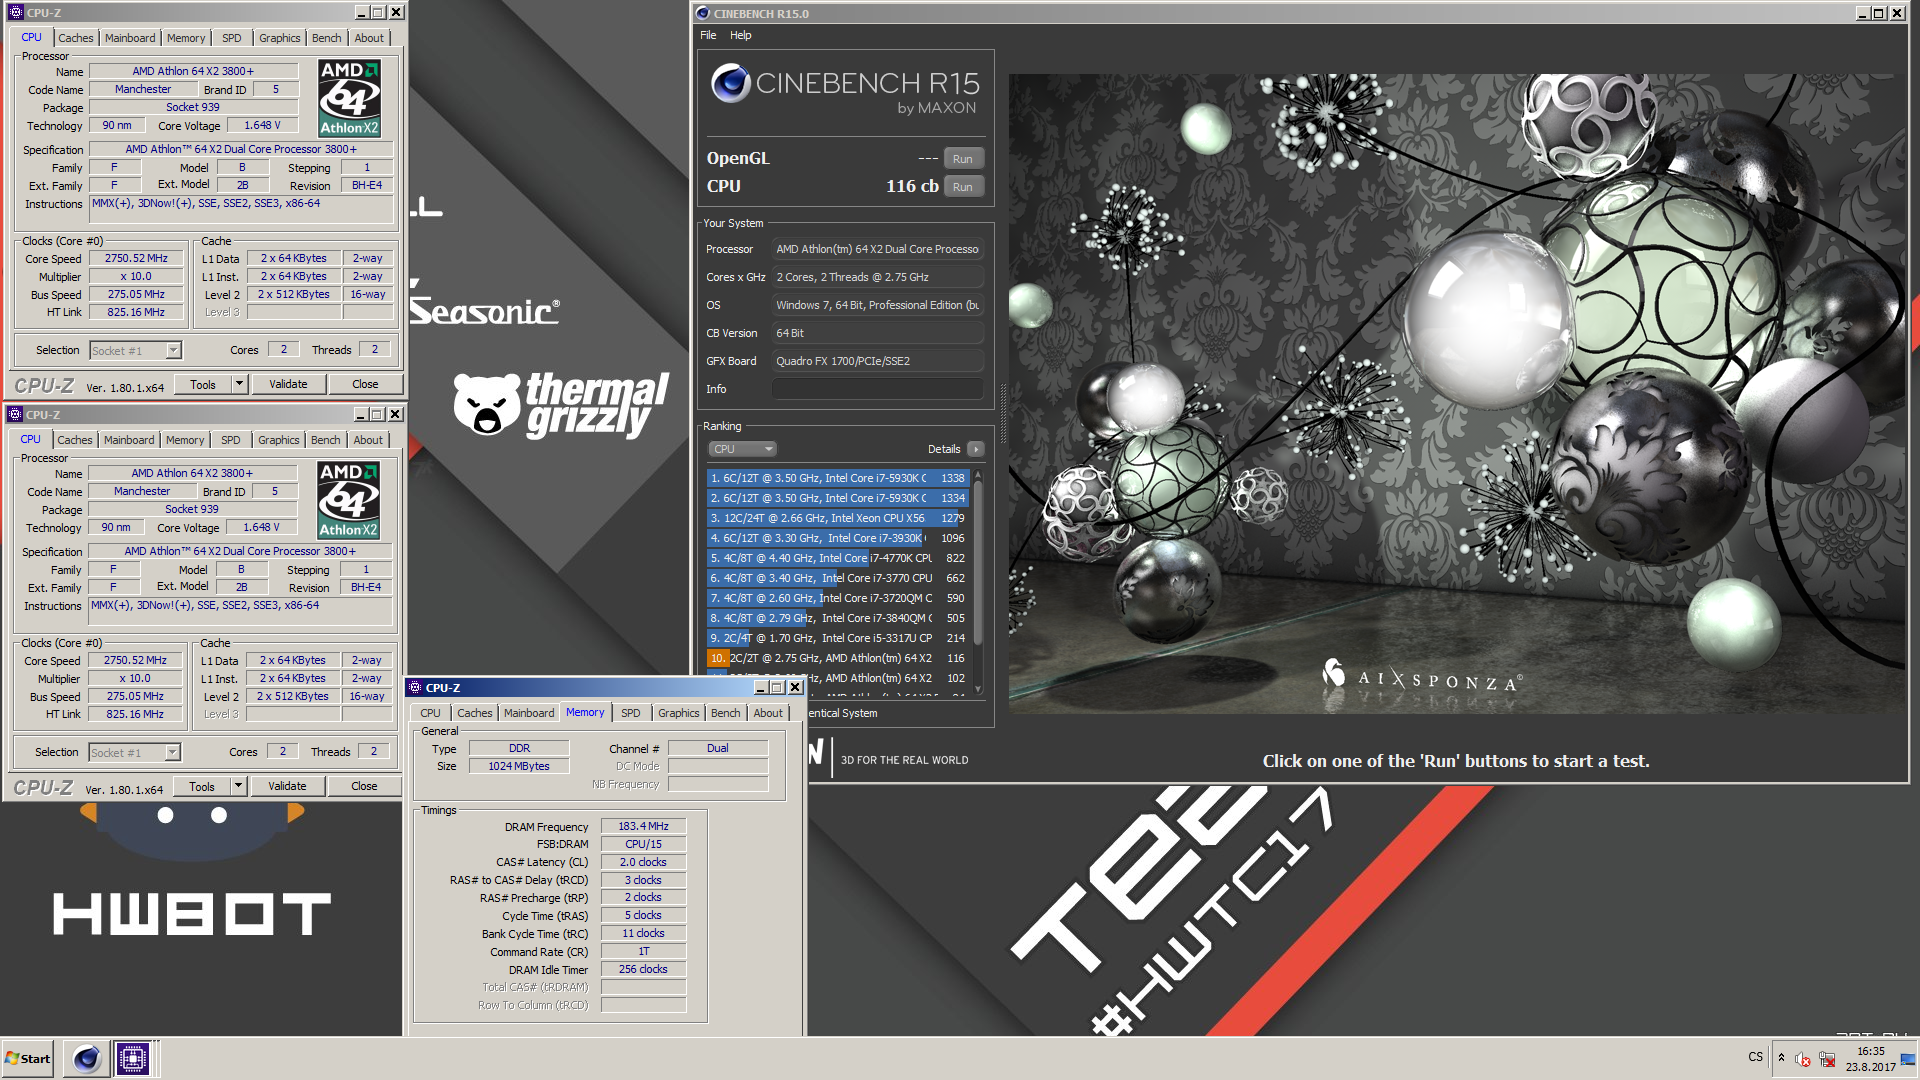
Task: Open the Help menu in Cinebench
Action: tap(740, 35)
